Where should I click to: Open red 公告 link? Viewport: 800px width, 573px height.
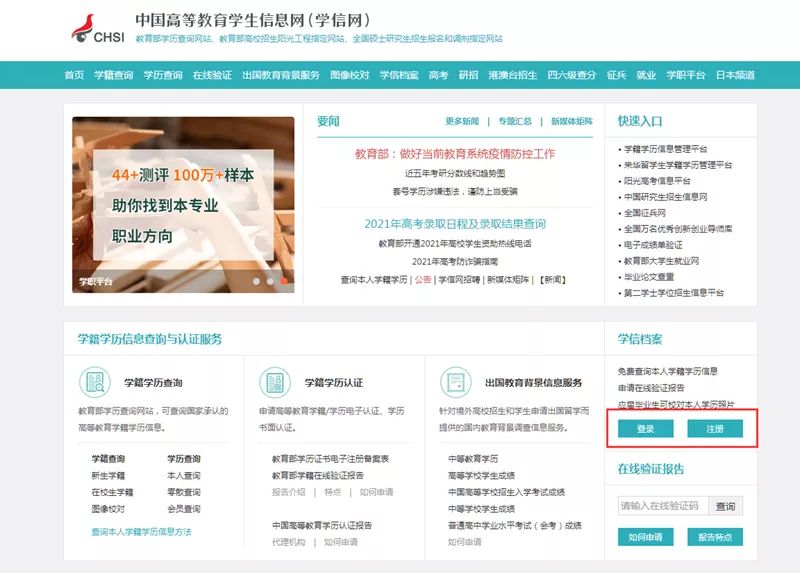423,280
